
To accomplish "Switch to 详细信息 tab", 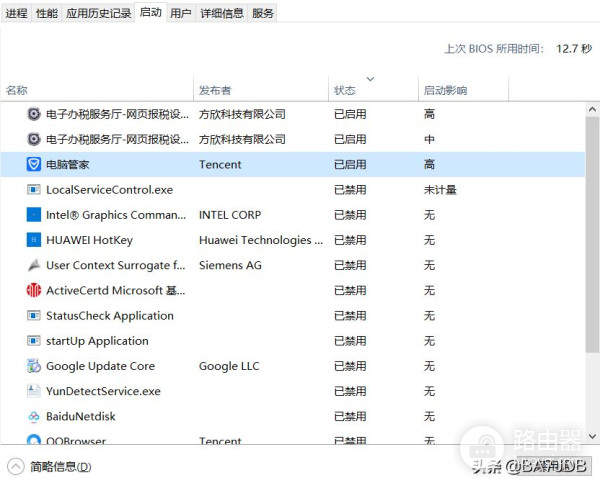I will point(222,13).
